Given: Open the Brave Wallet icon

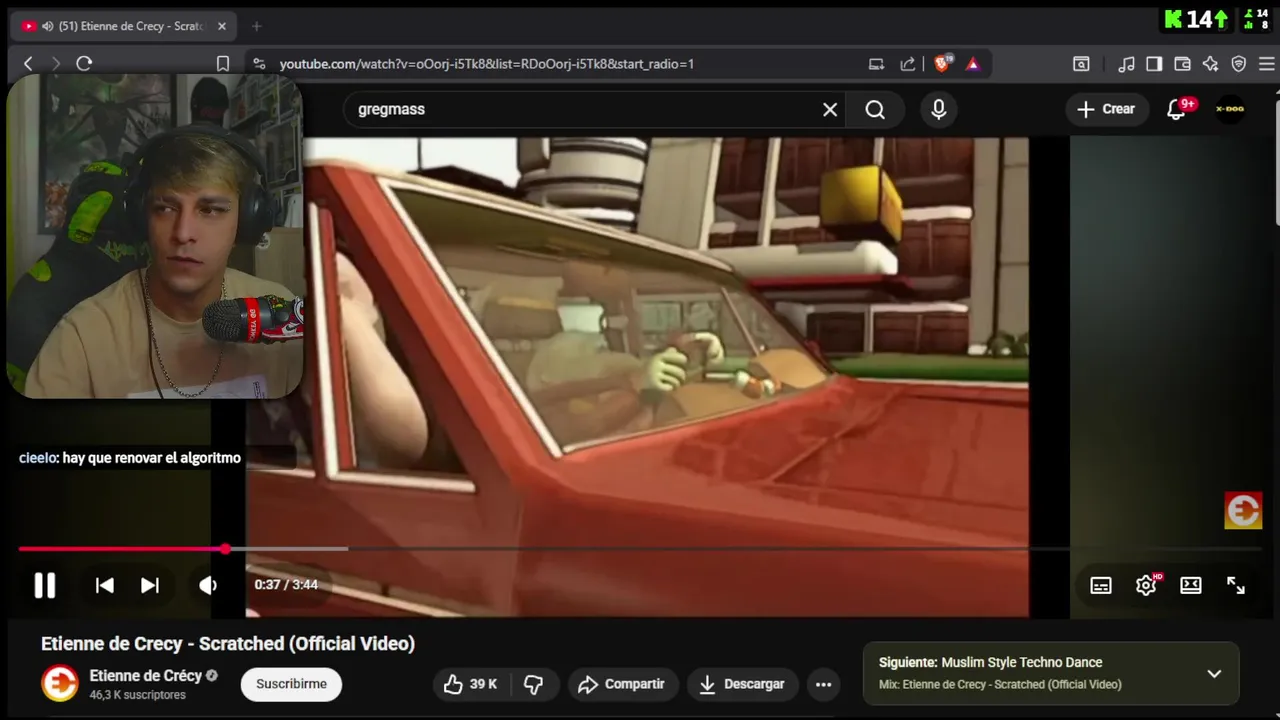Looking at the screenshot, I should coord(1182,64).
